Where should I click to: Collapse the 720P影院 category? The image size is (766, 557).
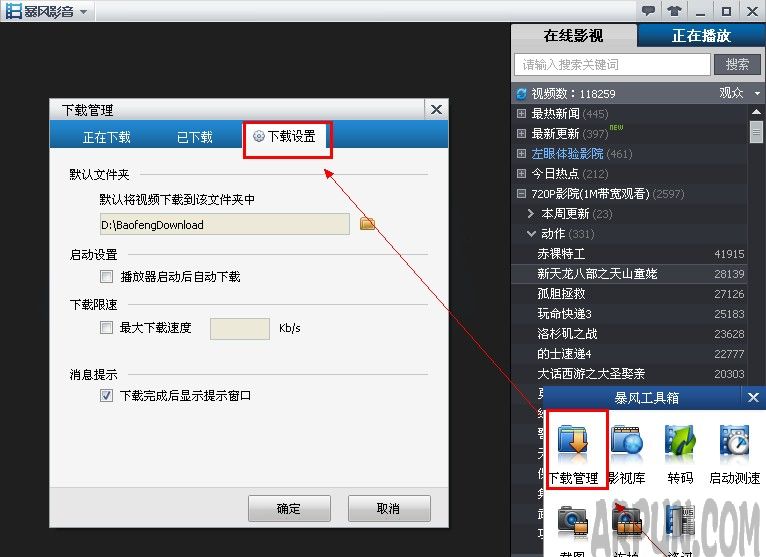click(521, 193)
